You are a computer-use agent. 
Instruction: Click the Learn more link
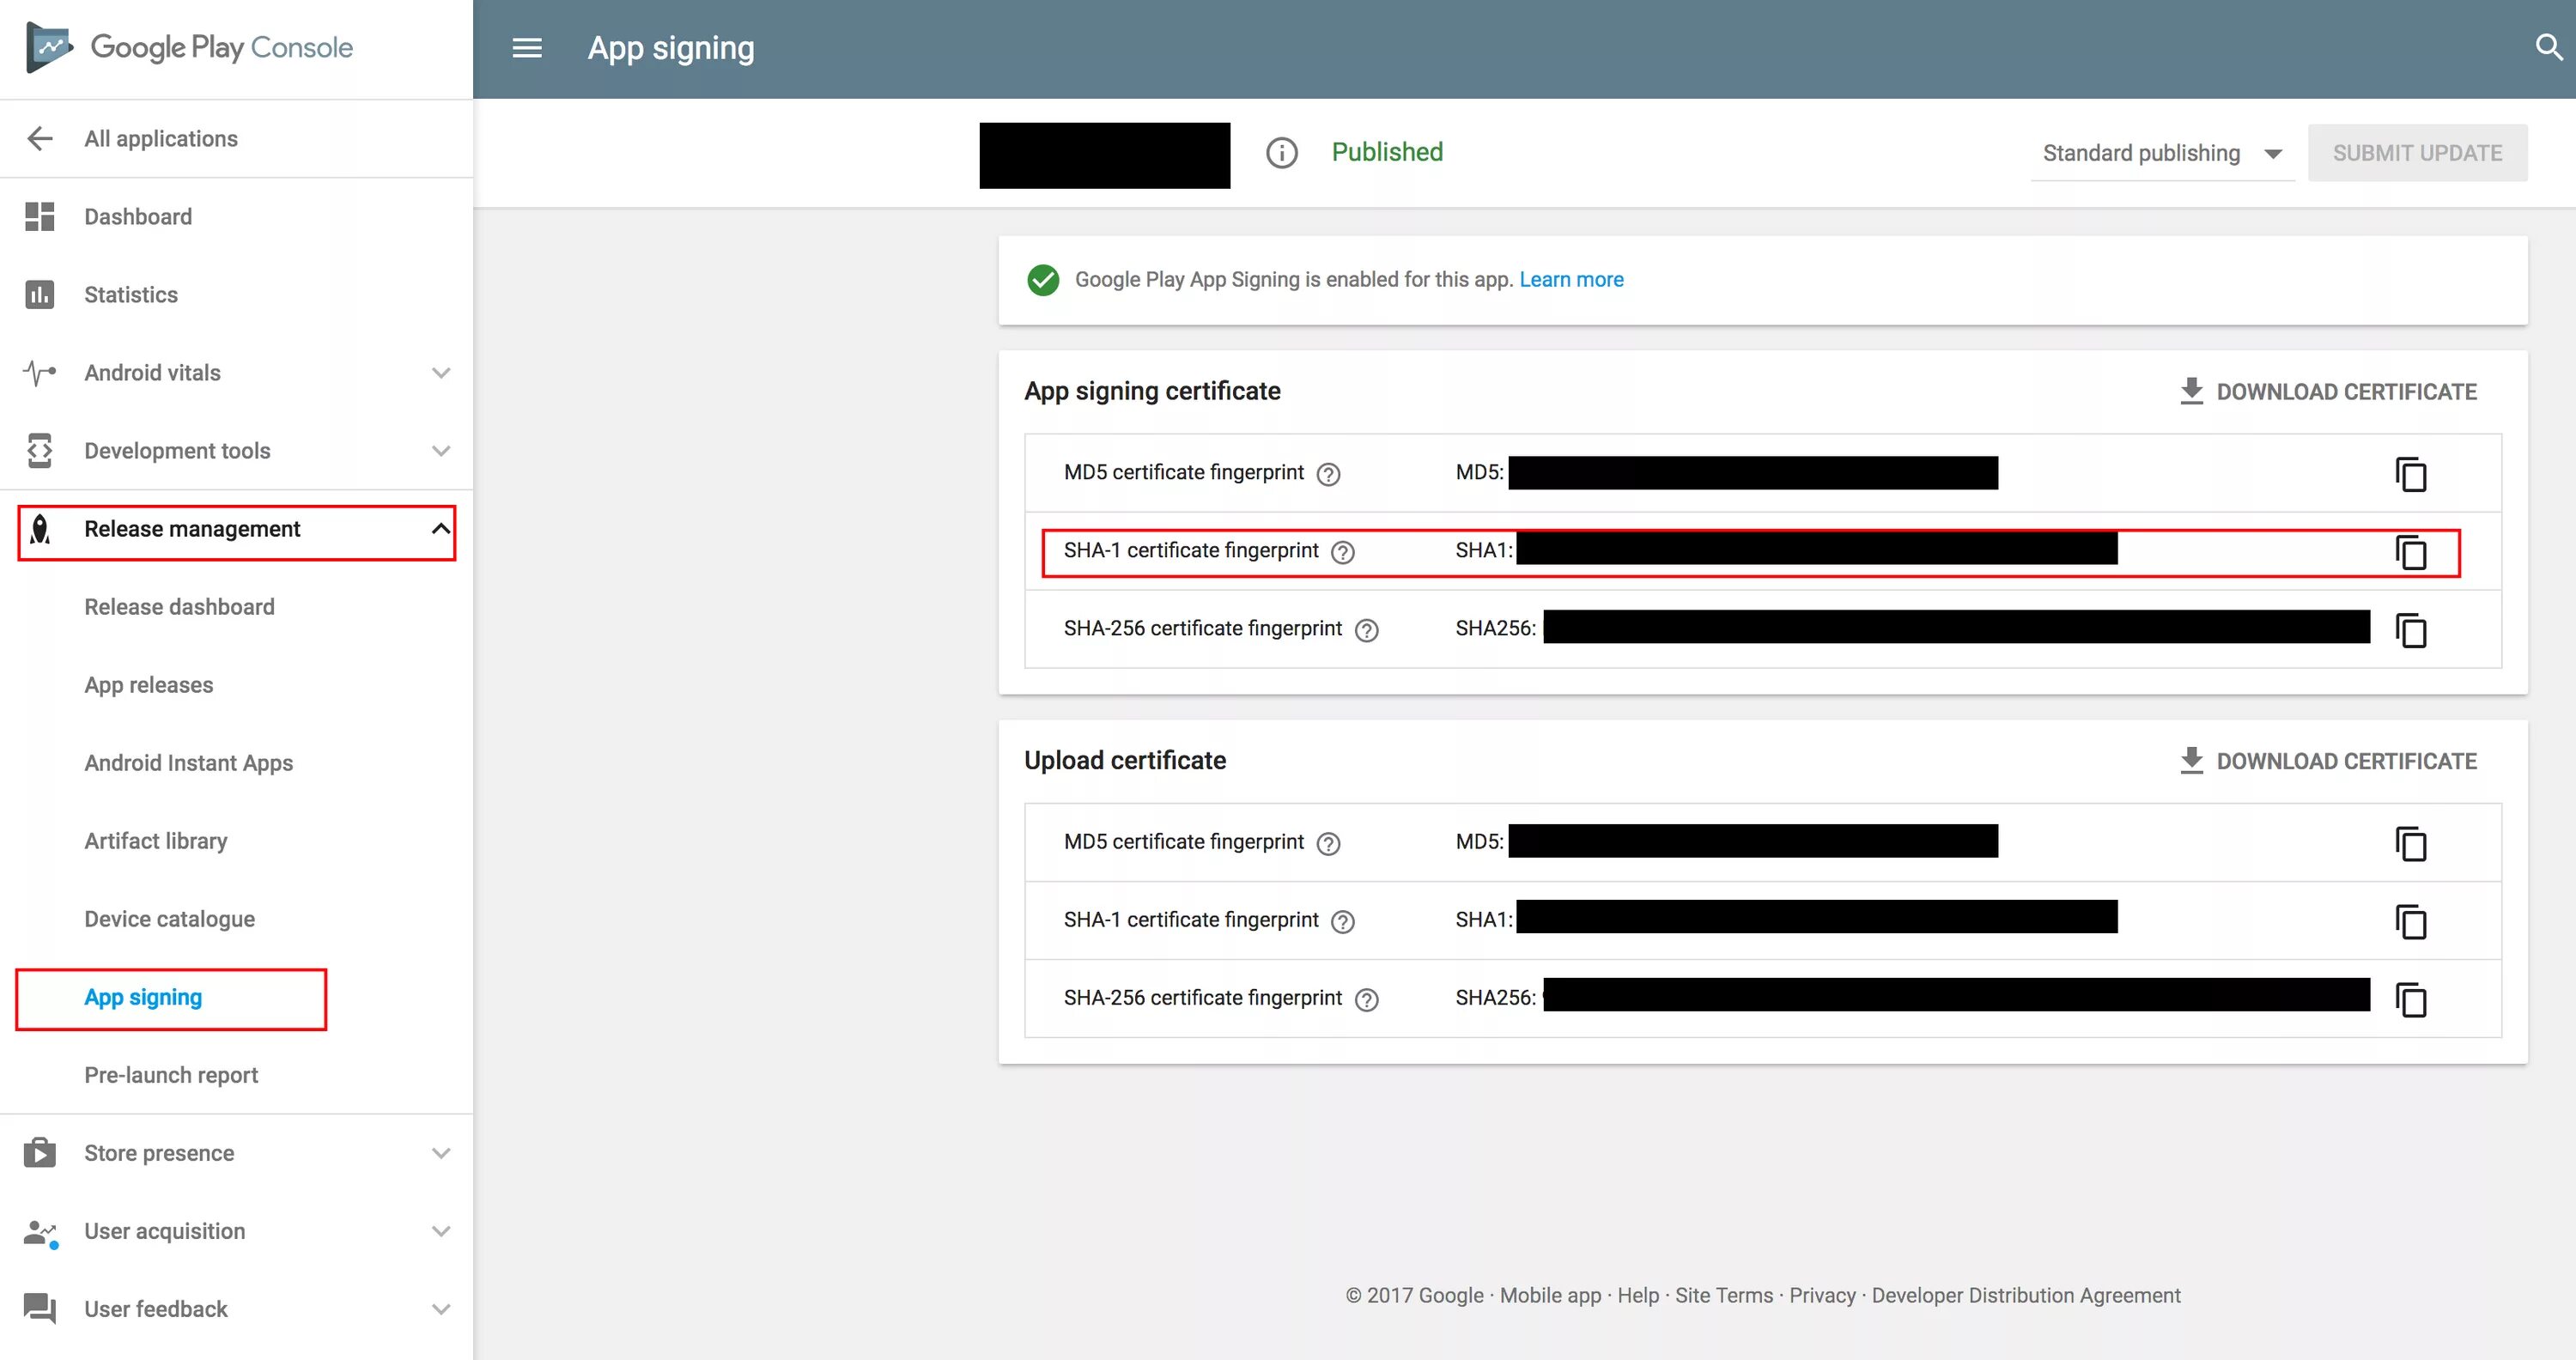point(1571,280)
